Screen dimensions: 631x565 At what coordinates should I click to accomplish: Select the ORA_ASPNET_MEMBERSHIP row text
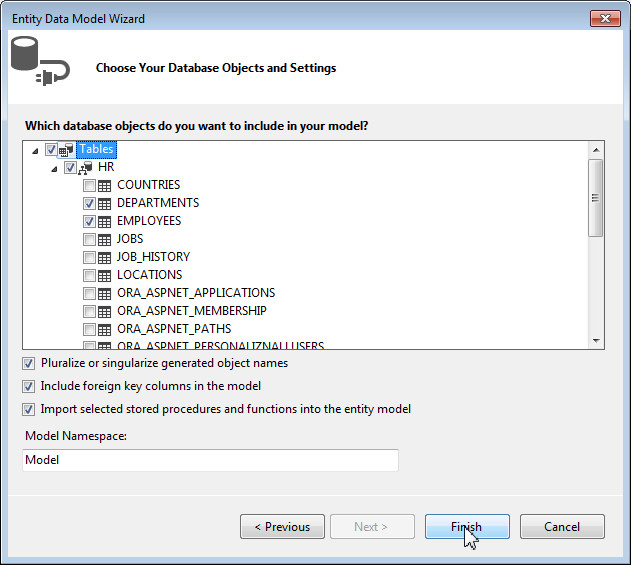192,311
